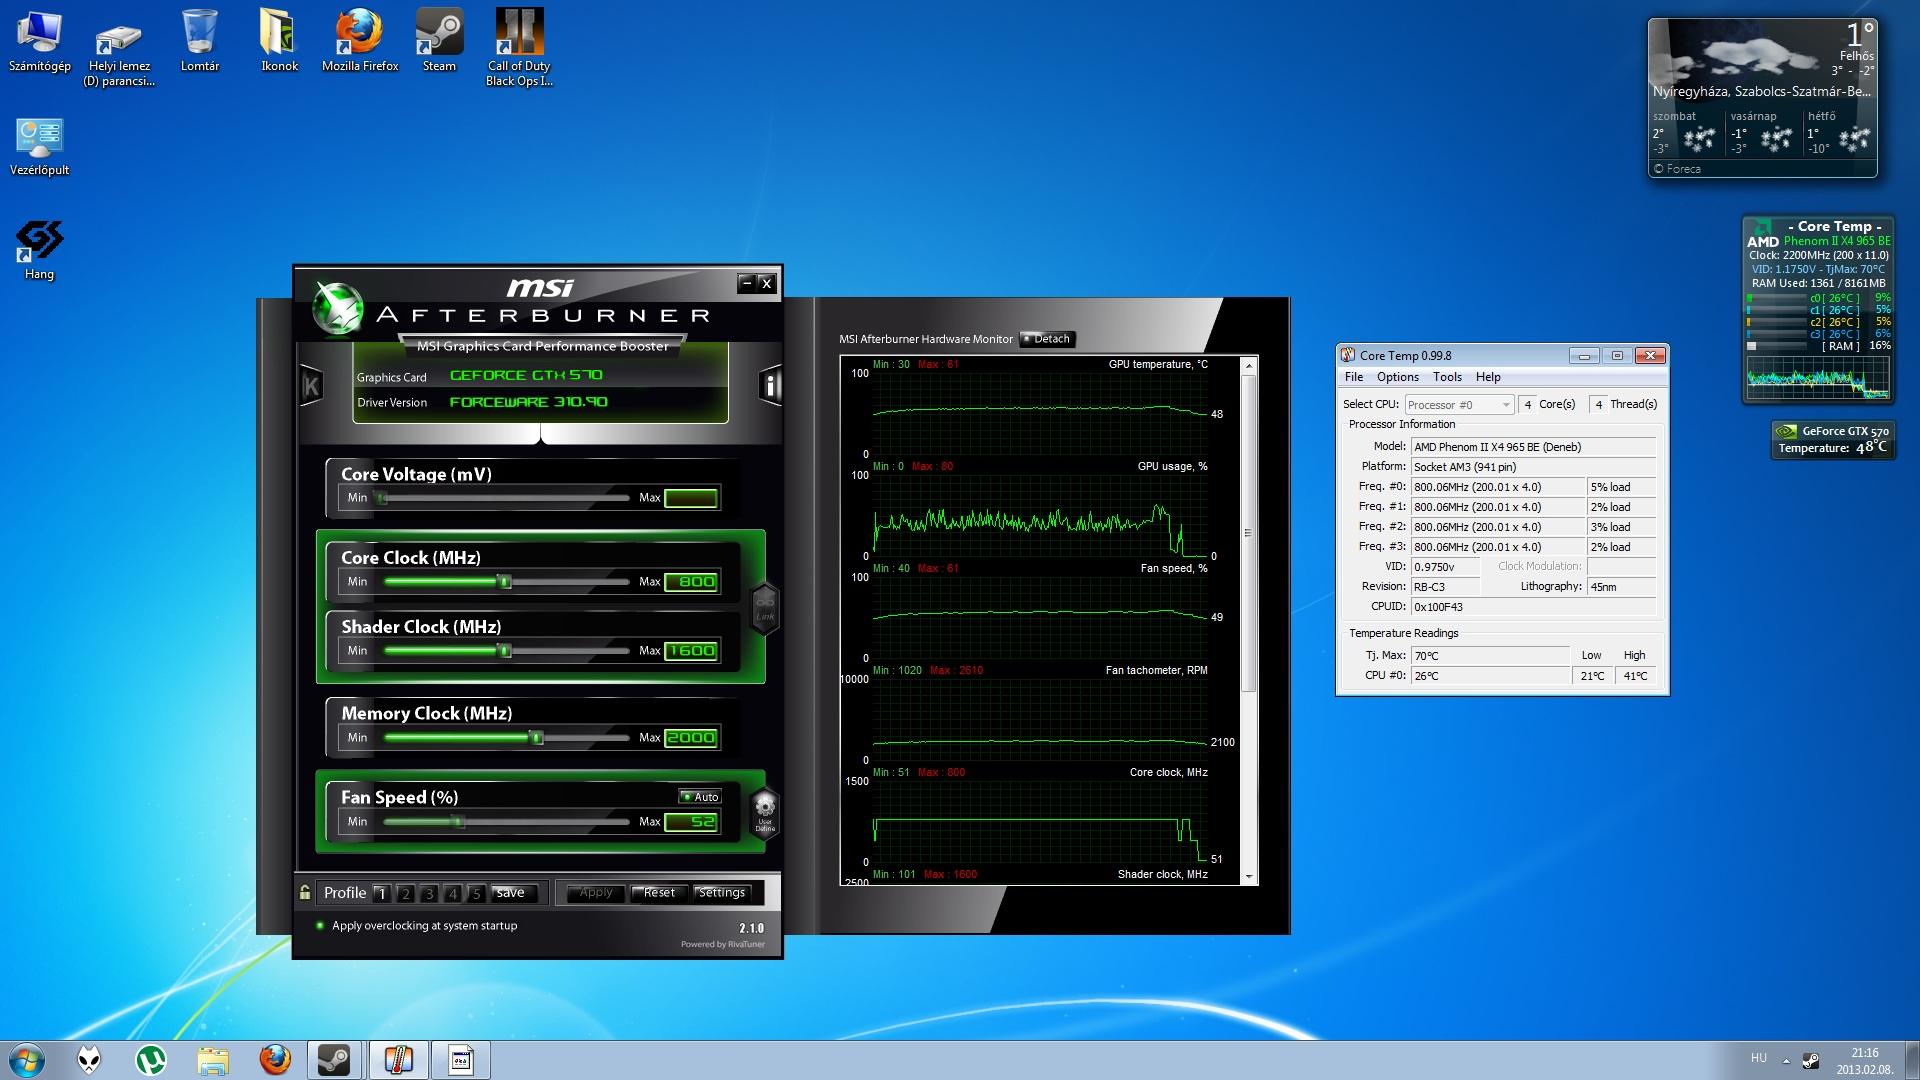The height and width of the screenshot is (1080, 1920).
Task: Select Afterburner profile slot 3
Action: [429, 894]
